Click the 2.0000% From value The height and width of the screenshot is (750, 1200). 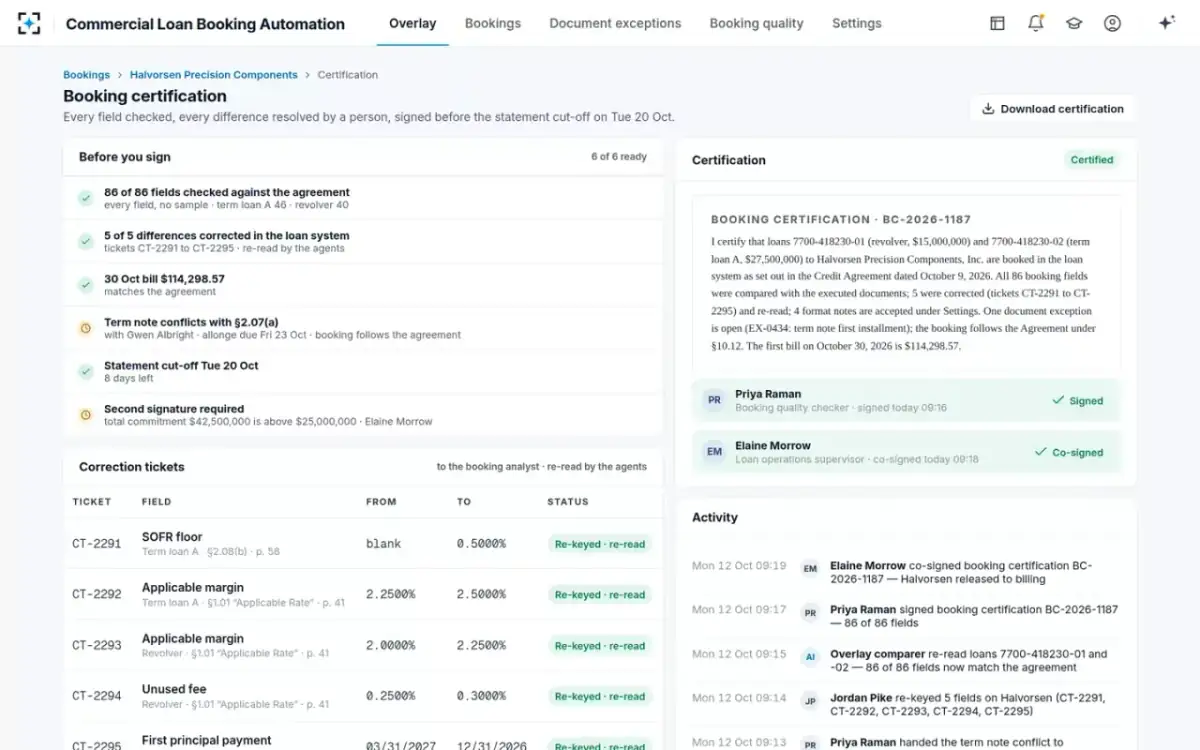click(x=390, y=646)
